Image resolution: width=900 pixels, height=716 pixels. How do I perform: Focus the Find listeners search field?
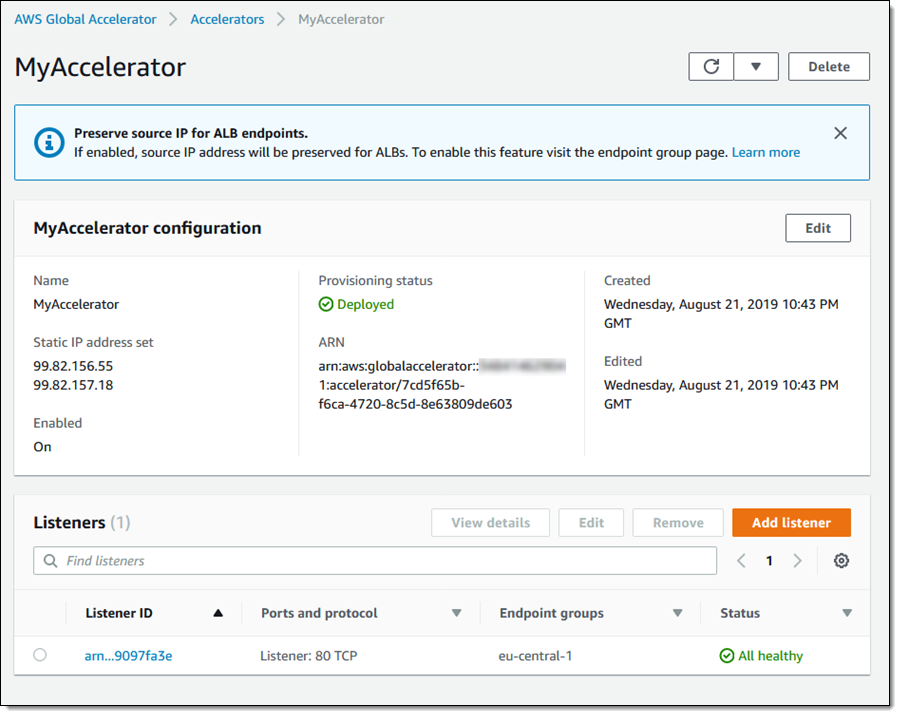click(x=375, y=560)
